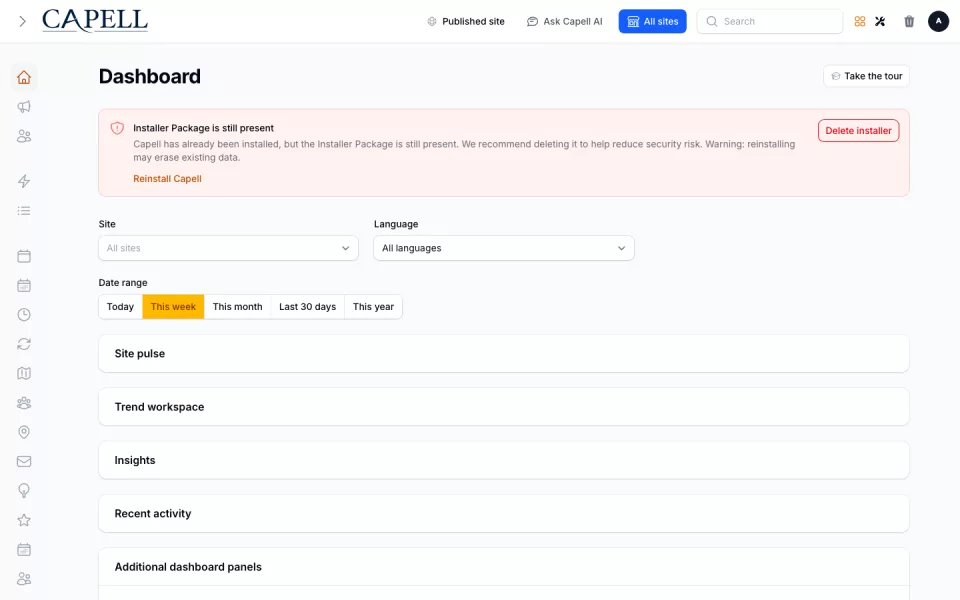
Task: Expand the Insights panel
Action: tap(504, 460)
